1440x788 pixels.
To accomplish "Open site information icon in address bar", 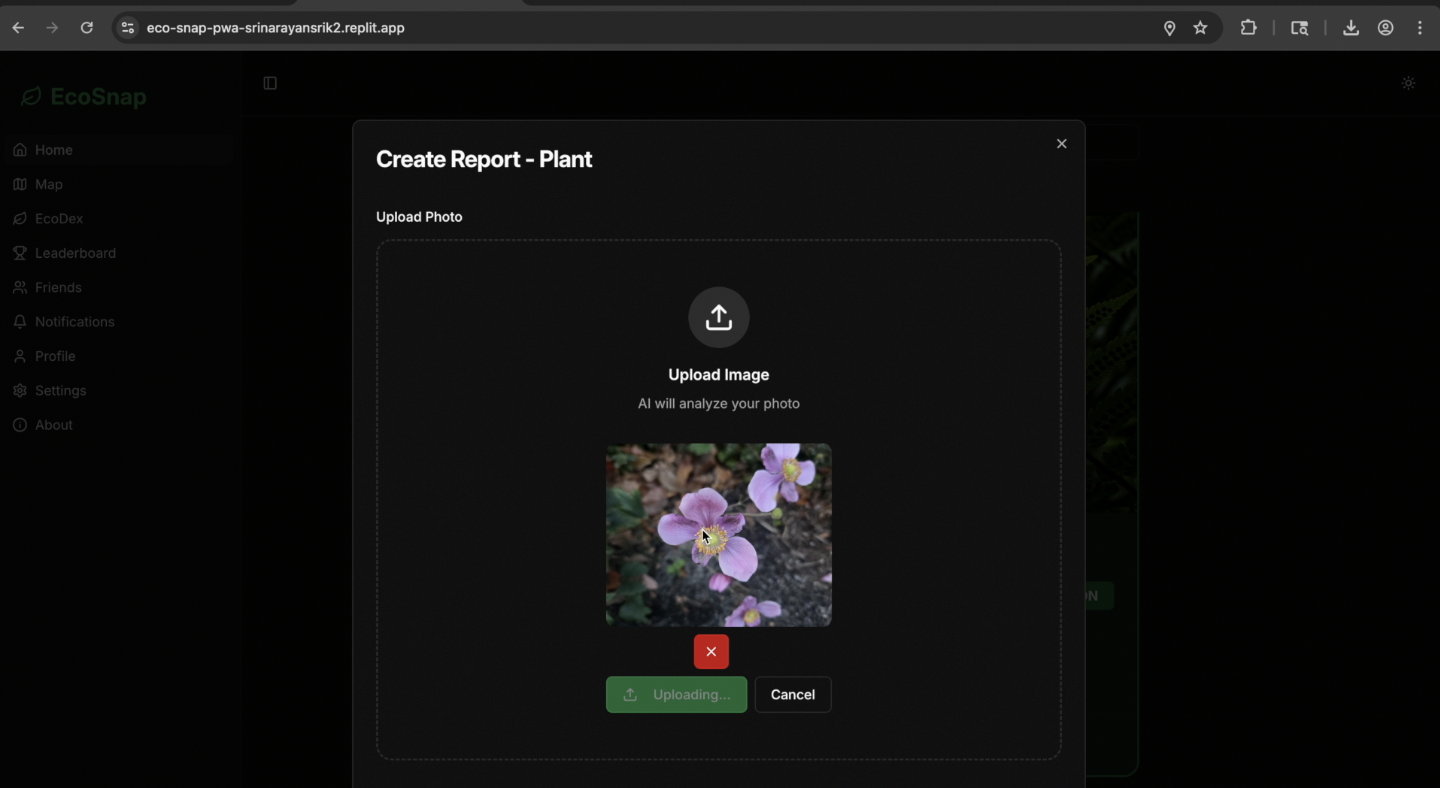I will coord(127,28).
